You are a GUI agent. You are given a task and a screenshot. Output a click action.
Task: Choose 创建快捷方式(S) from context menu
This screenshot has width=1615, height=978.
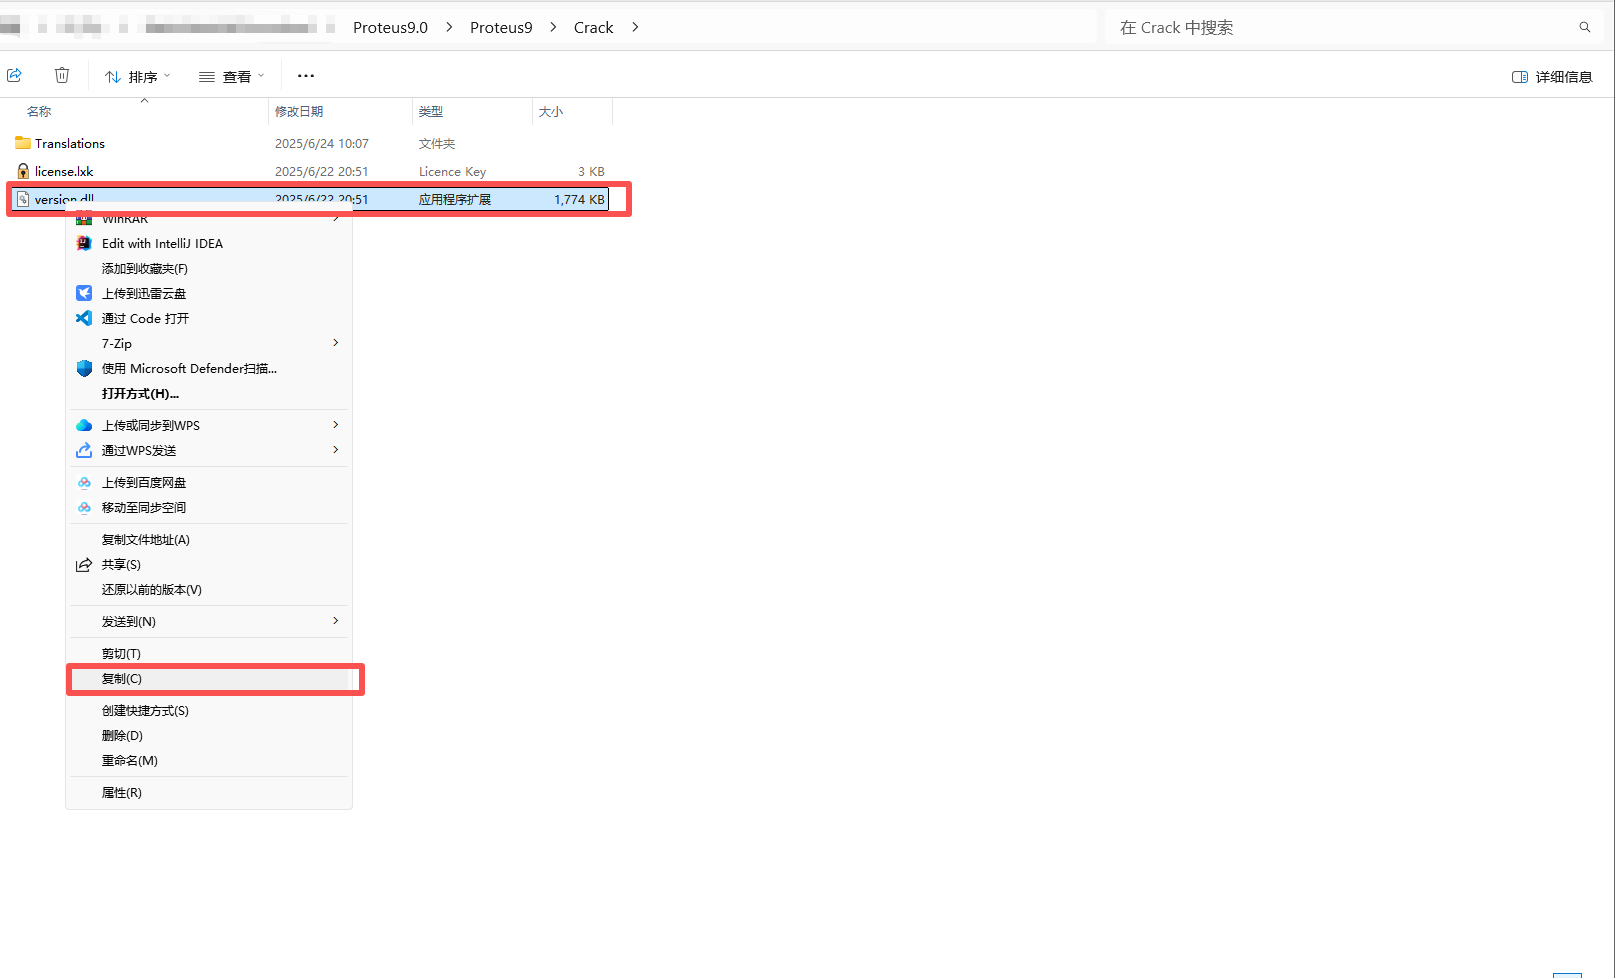[209, 710]
